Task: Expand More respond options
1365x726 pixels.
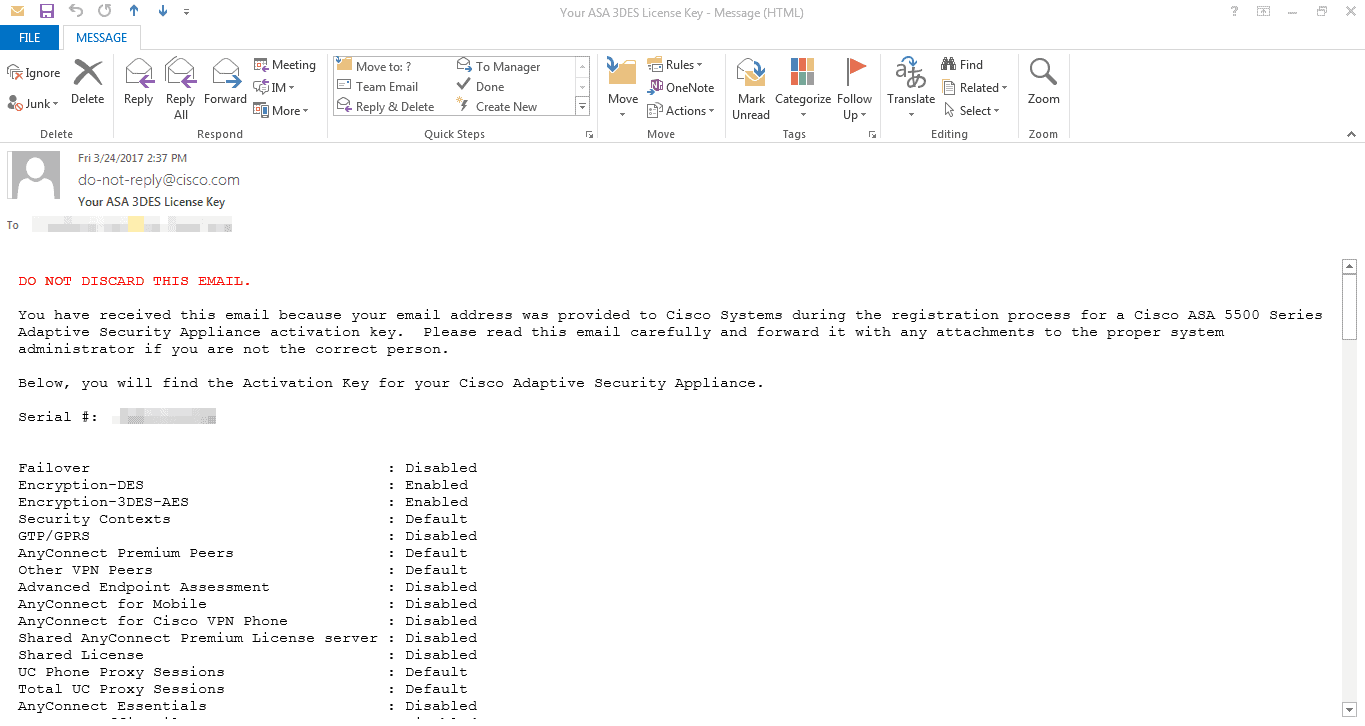Action: [x=281, y=111]
